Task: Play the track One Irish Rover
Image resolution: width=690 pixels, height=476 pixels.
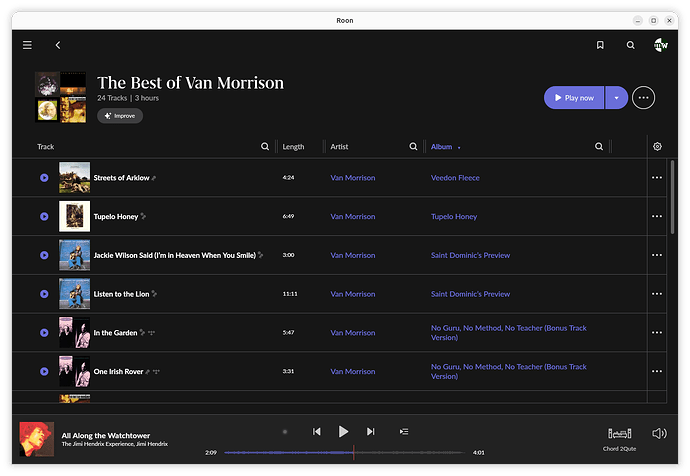Action: pos(44,371)
